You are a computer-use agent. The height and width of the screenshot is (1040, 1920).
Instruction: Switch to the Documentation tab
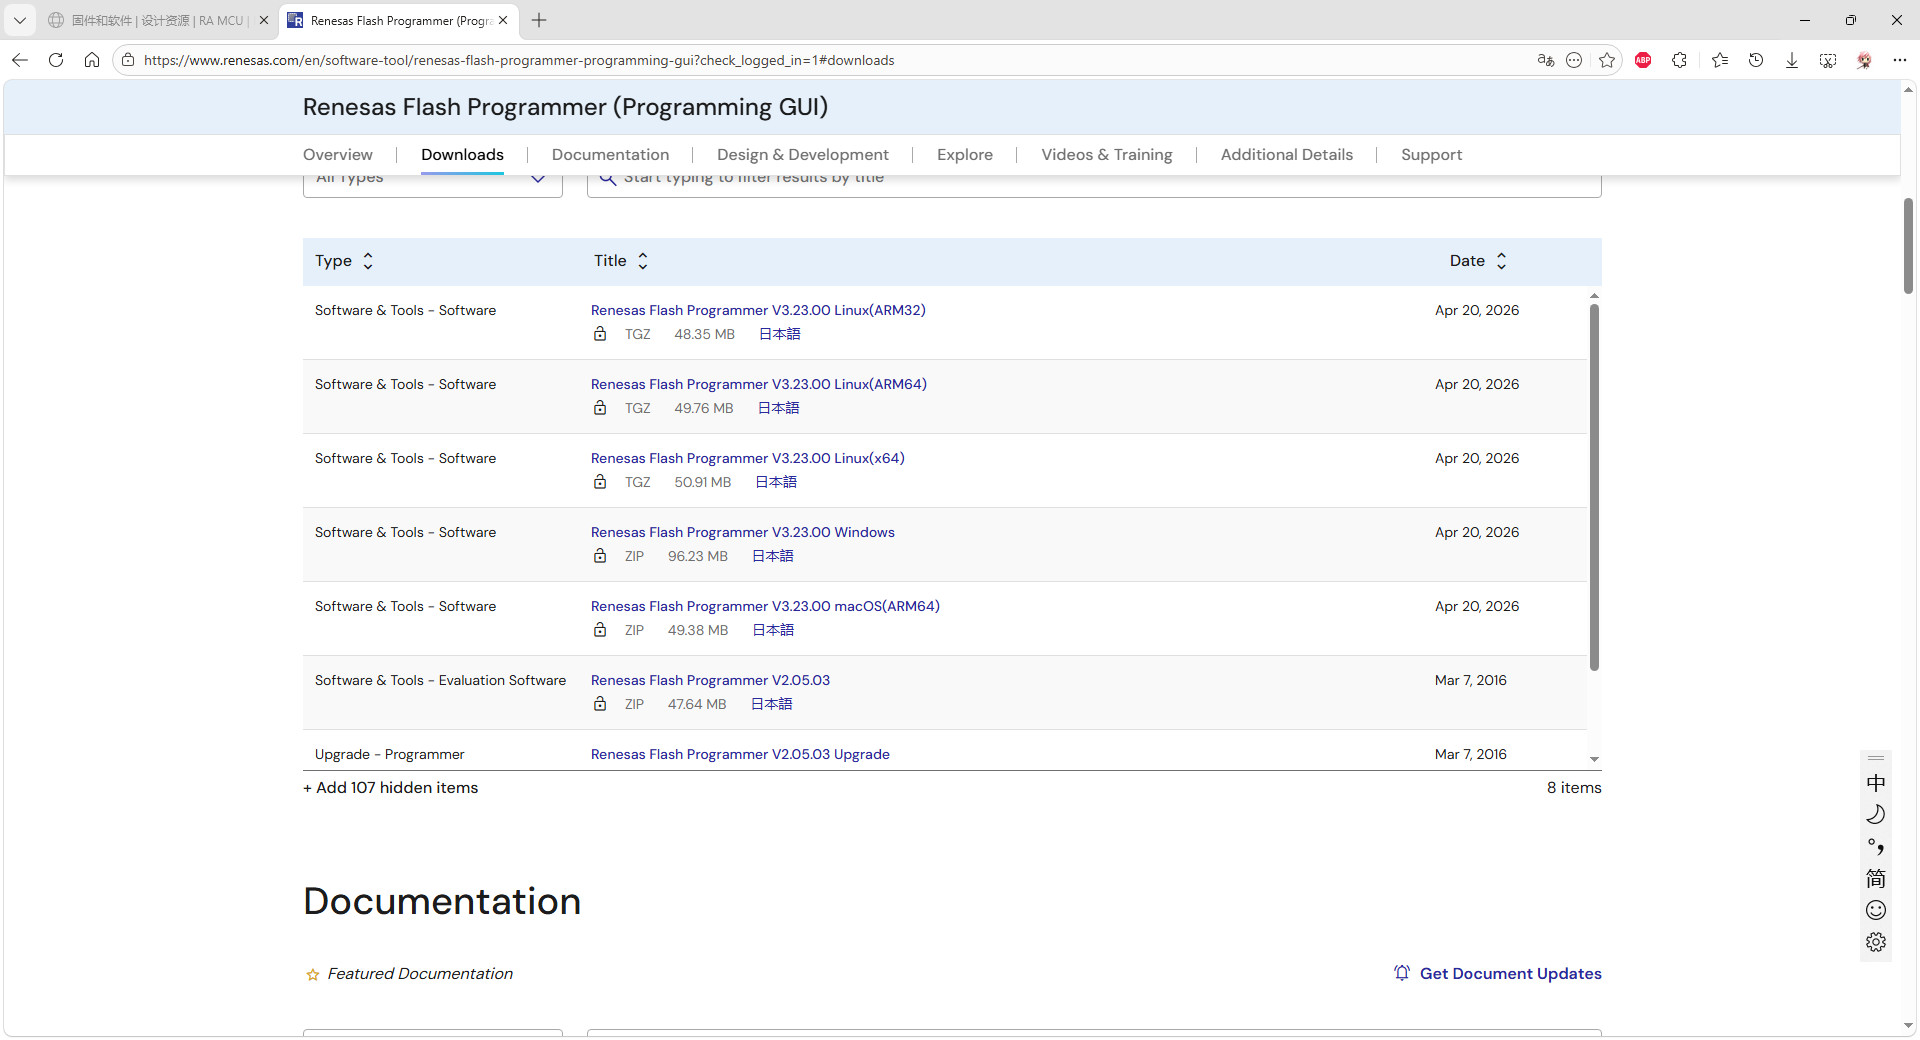coord(610,155)
